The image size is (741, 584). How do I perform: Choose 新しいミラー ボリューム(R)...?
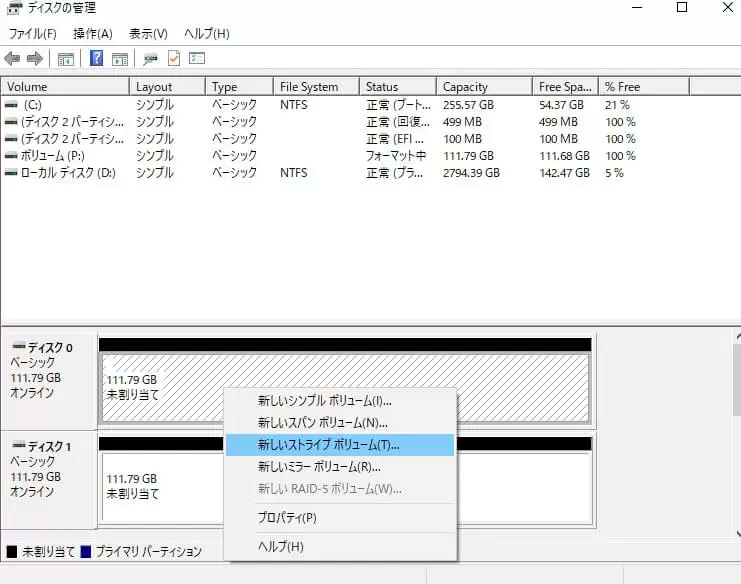point(340,467)
